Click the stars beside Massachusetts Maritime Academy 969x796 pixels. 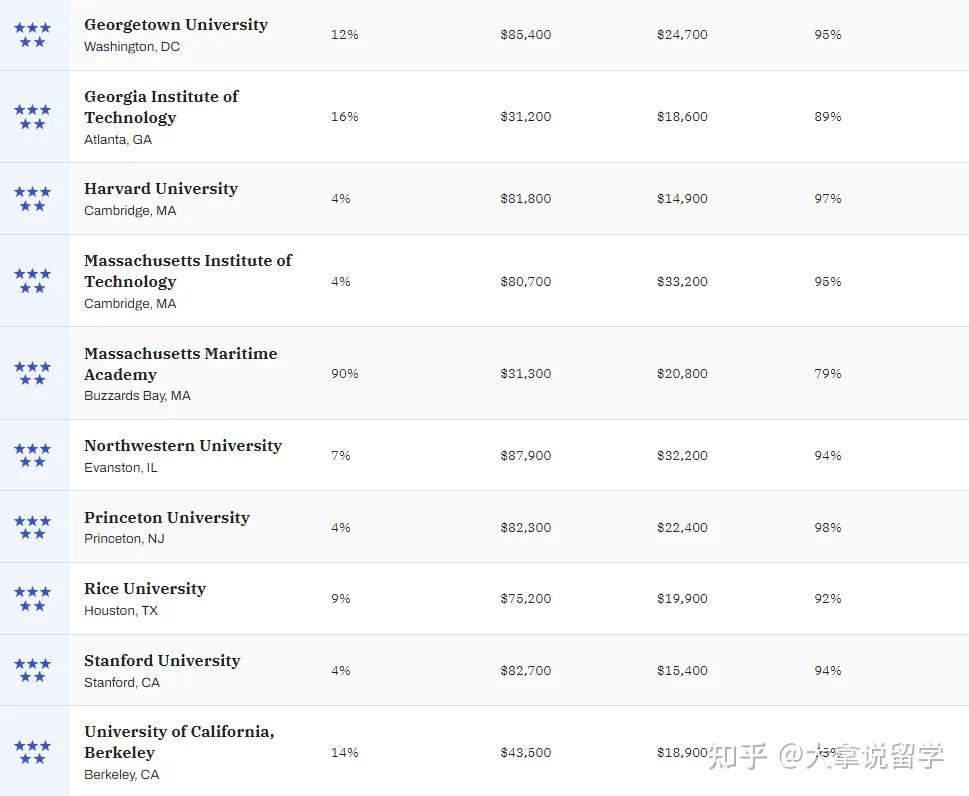click(x=32, y=373)
